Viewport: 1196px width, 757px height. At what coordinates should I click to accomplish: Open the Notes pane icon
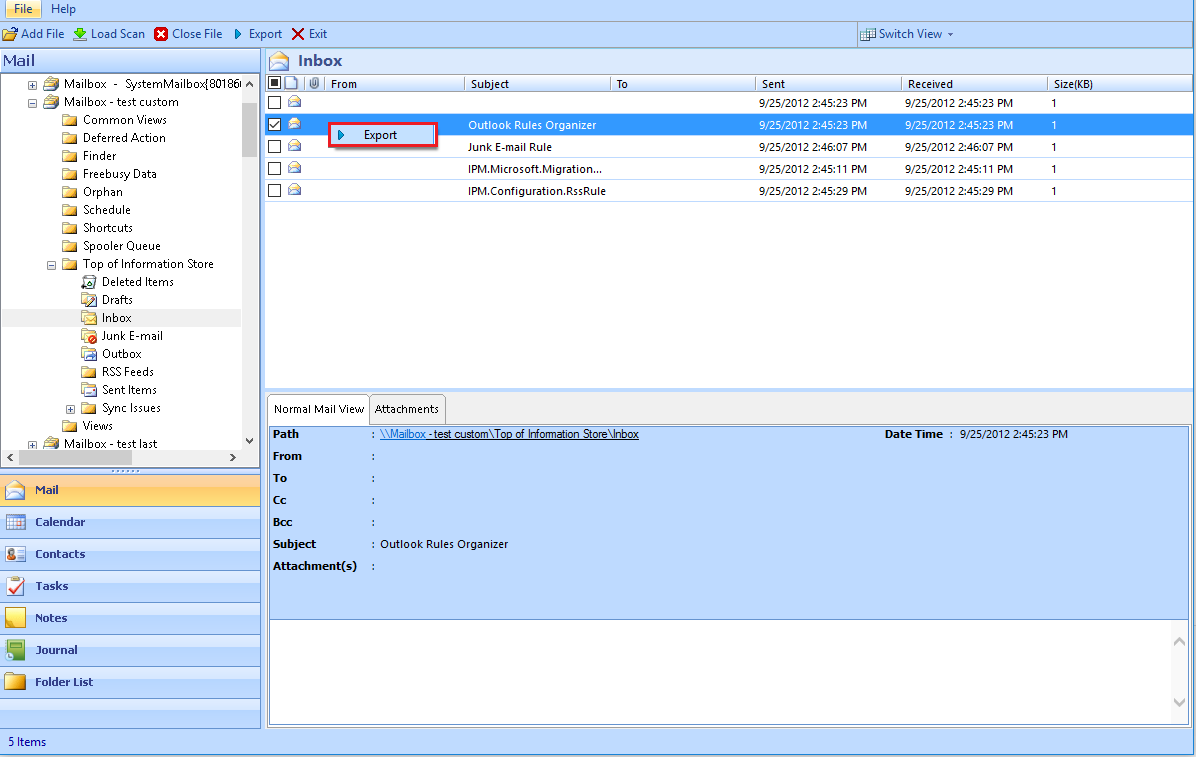pyautogui.click(x=15, y=618)
